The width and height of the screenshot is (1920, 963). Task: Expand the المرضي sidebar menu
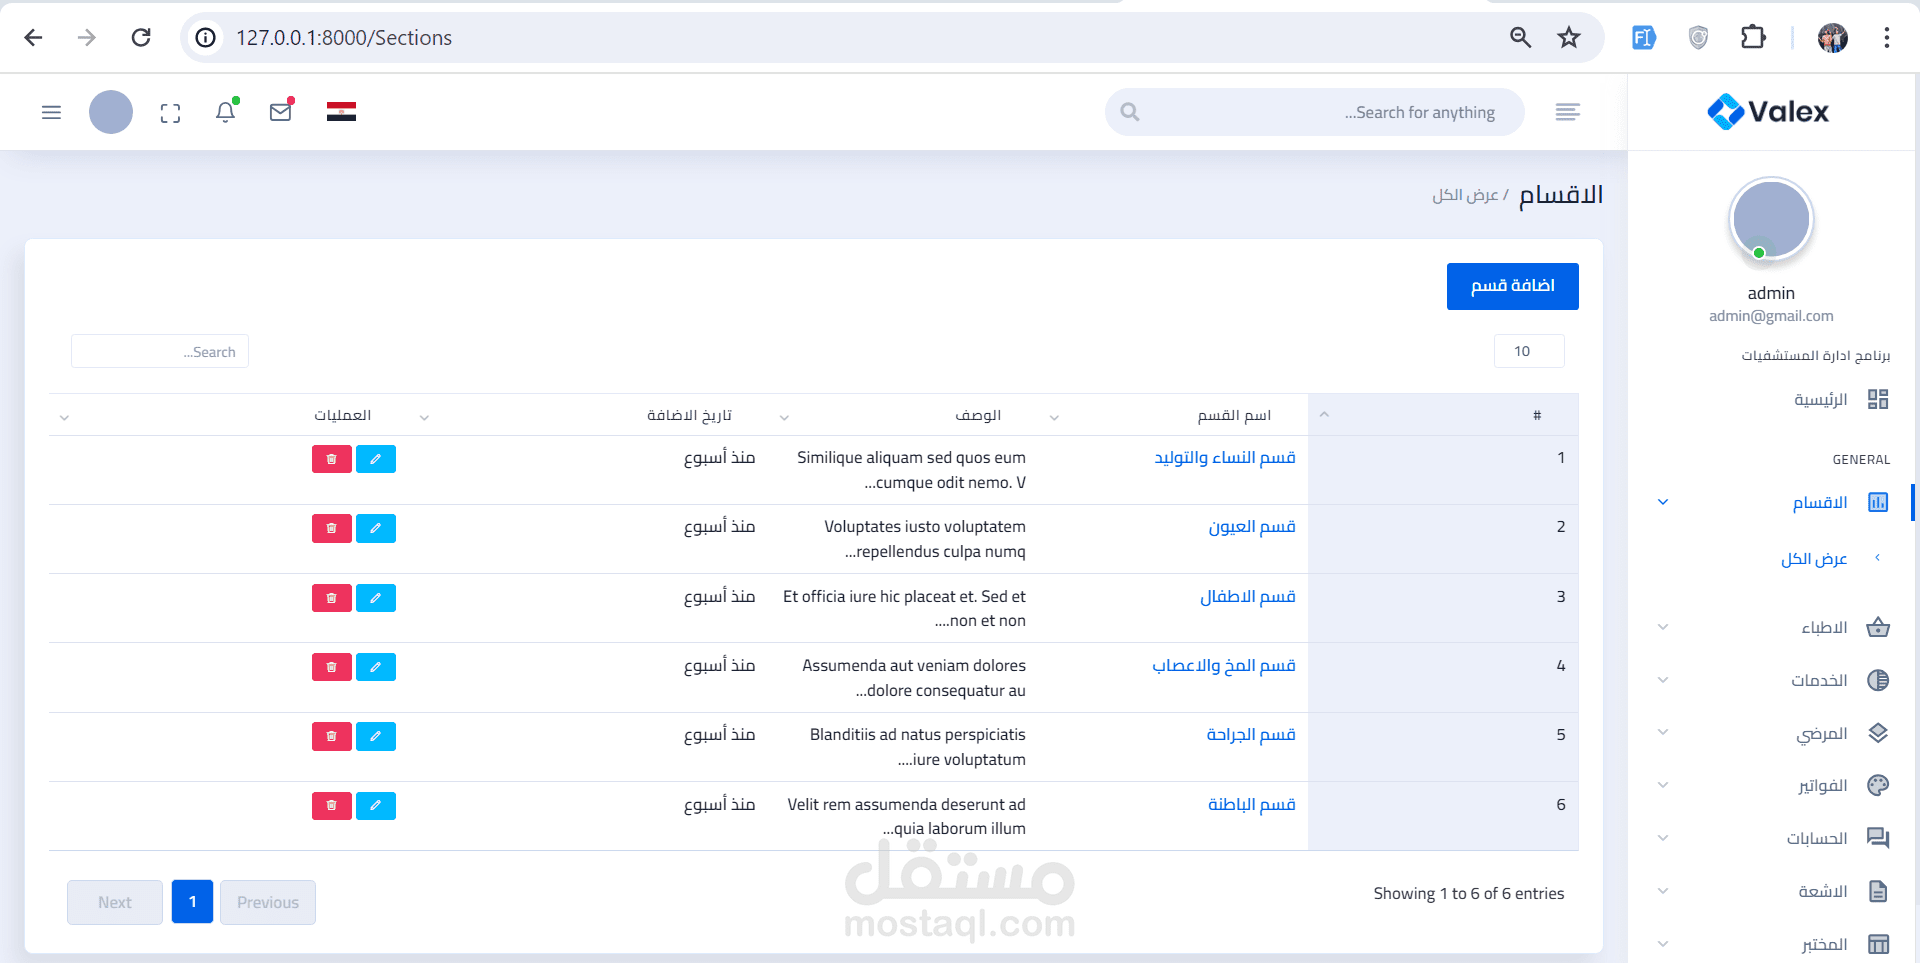[x=1773, y=733]
